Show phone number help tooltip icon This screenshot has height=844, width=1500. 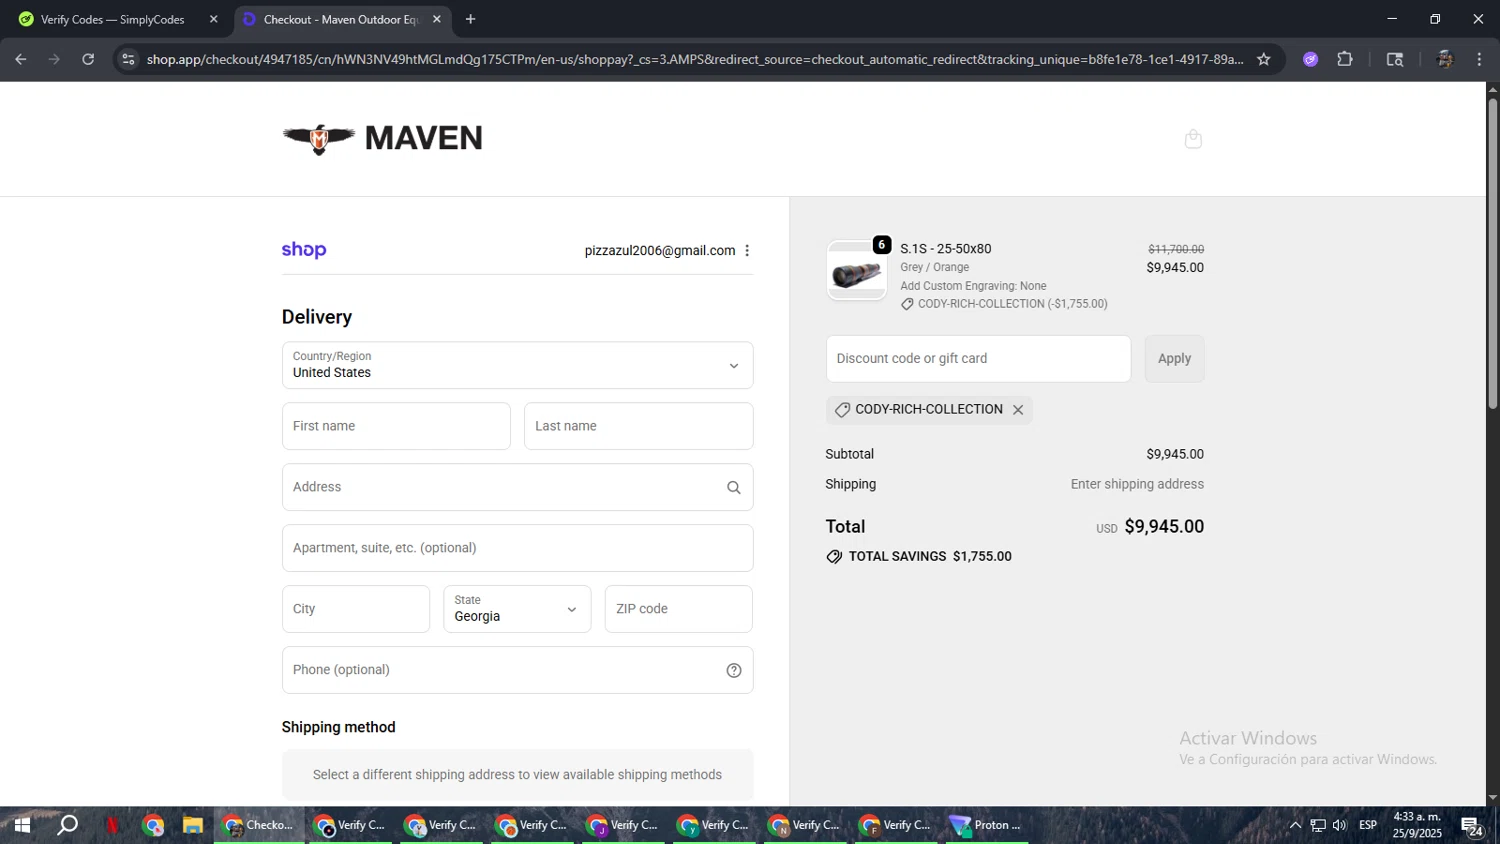(734, 671)
